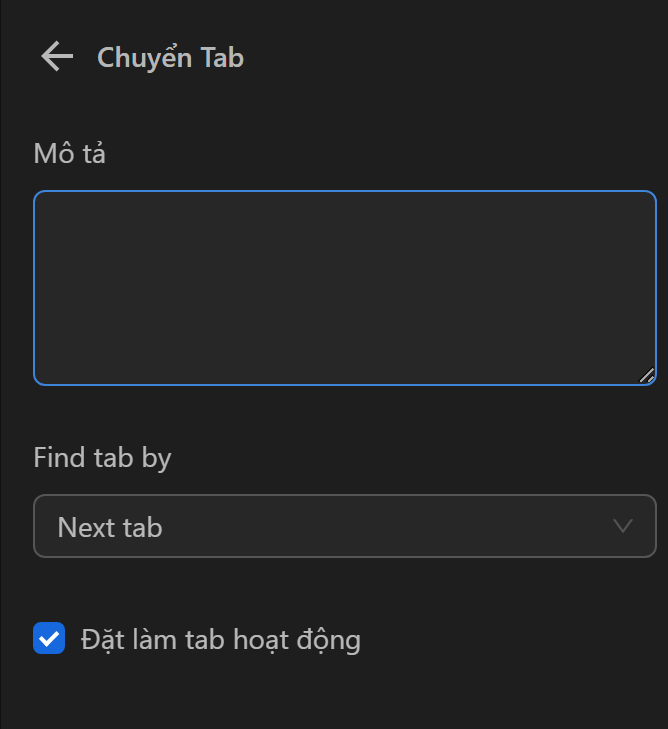Viewport: 668px width, 729px height.
Task: Uncheck the set as active tab option
Action: tap(49, 638)
